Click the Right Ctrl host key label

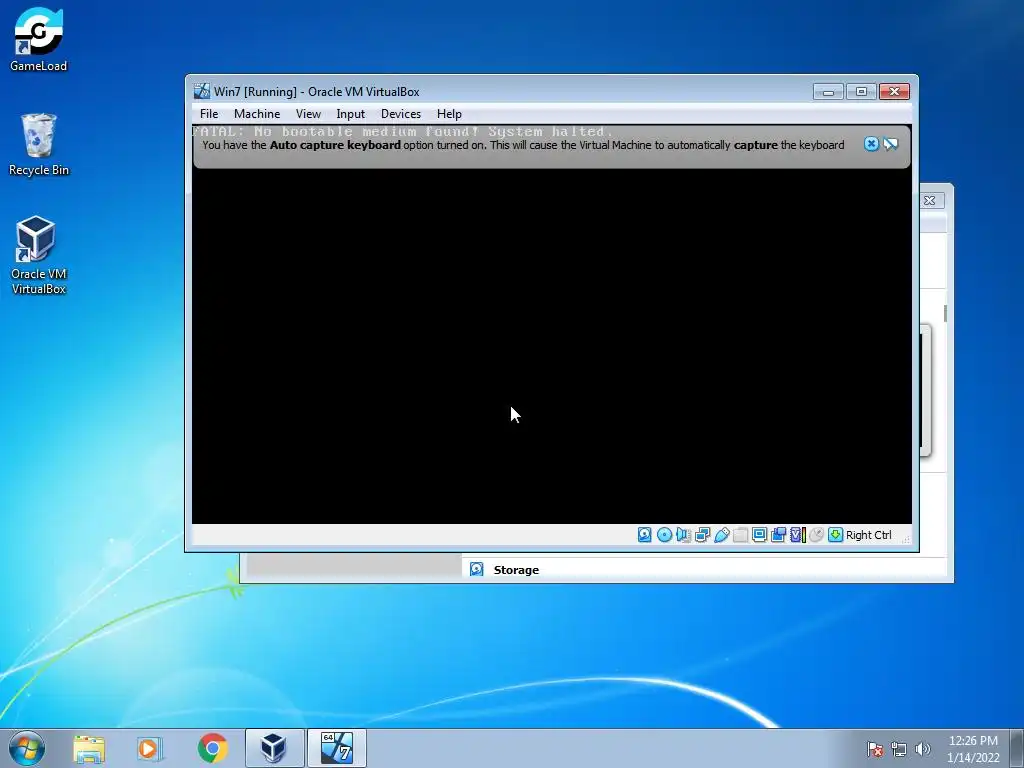pyautogui.click(x=869, y=535)
